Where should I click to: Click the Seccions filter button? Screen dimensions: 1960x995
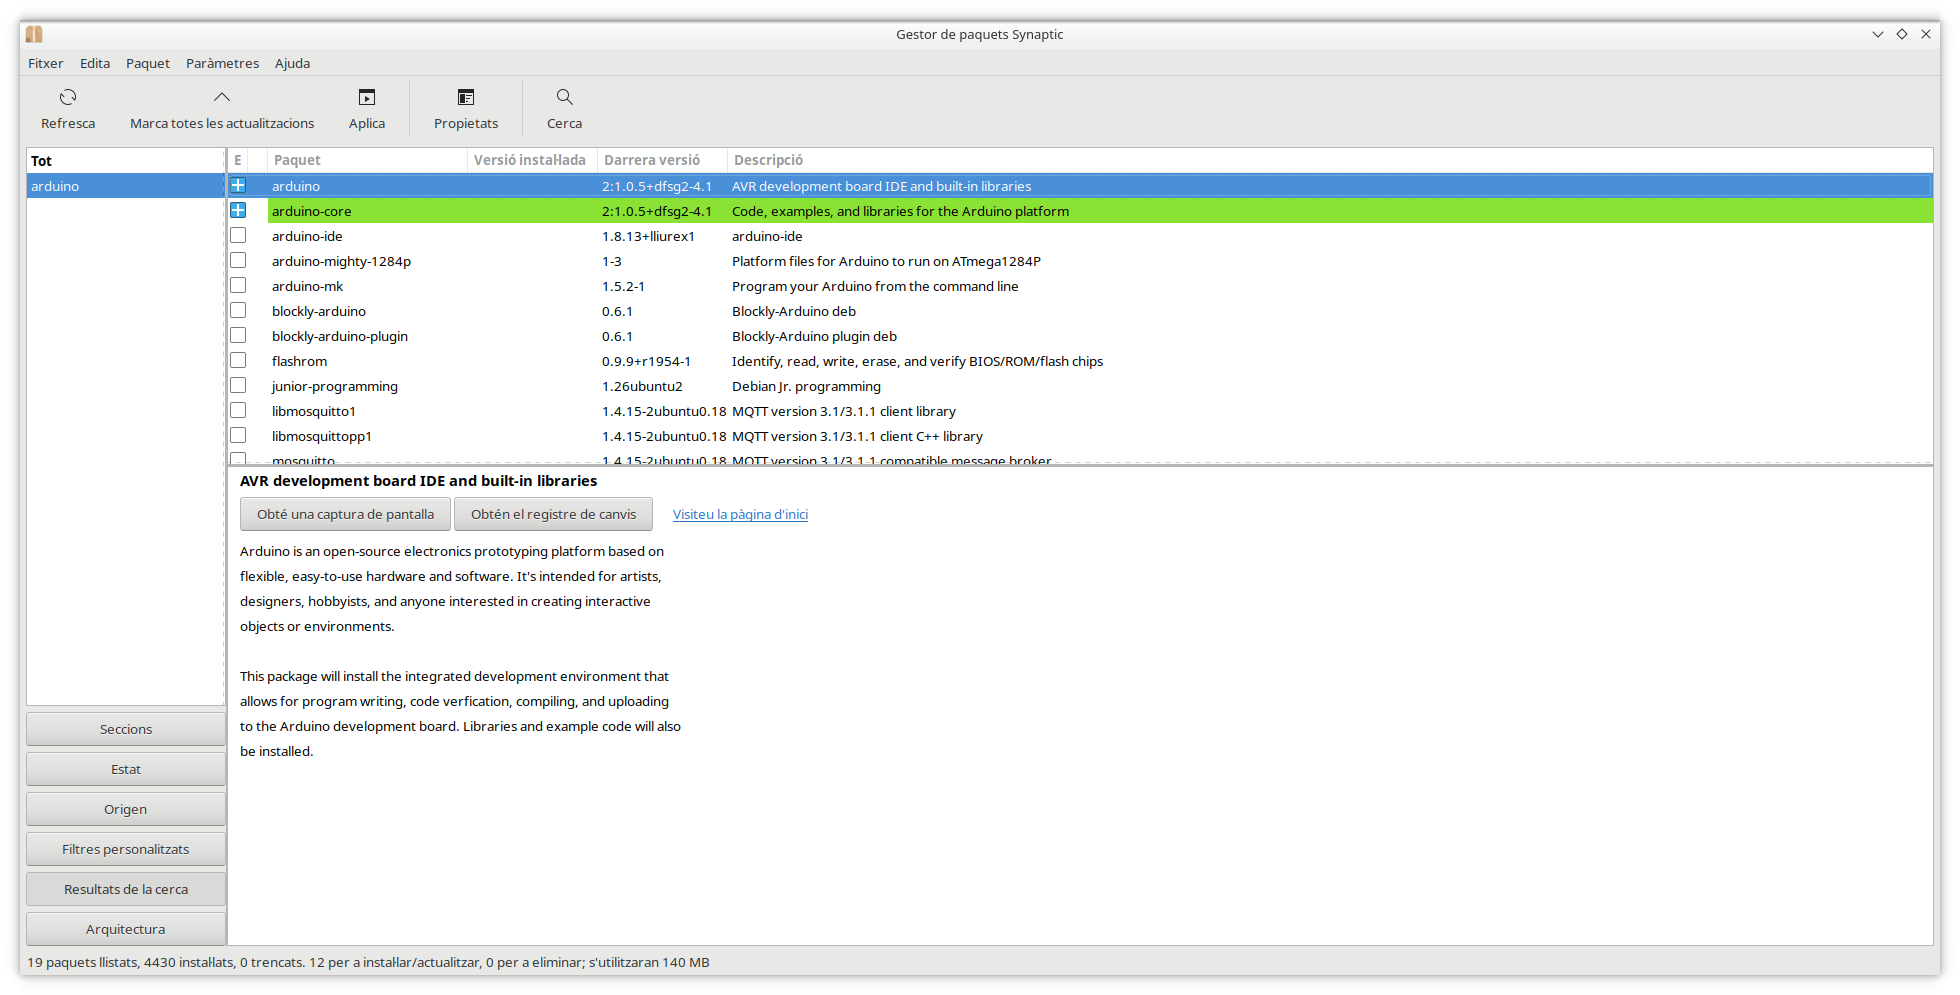[126, 729]
